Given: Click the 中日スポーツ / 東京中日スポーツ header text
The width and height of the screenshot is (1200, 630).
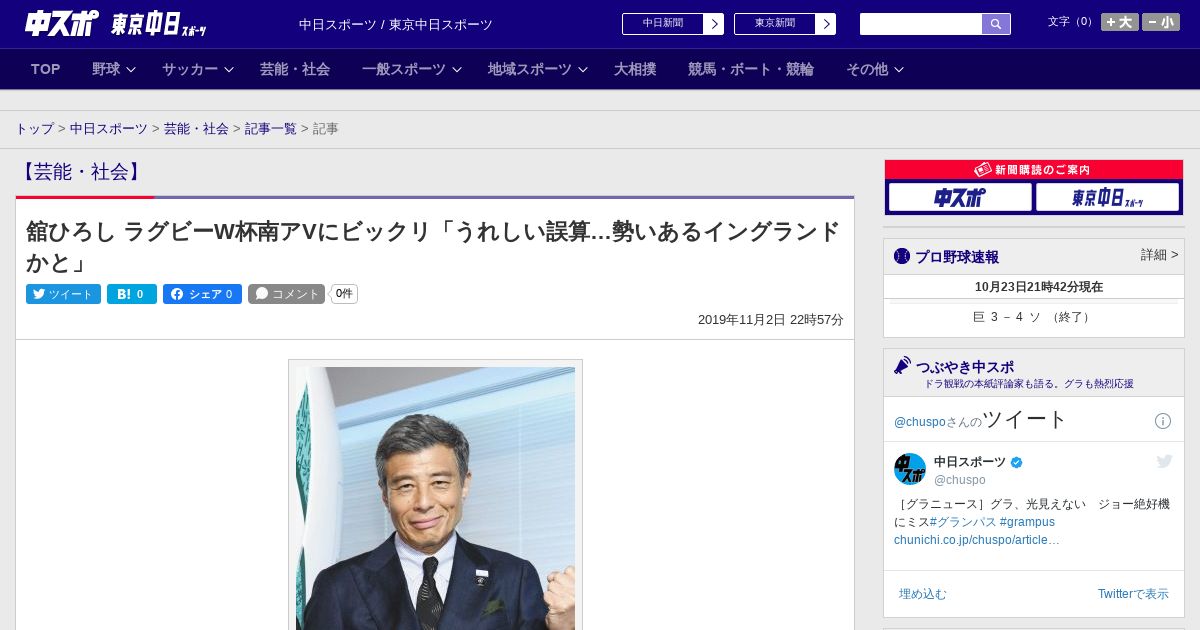Looking at the screenshot, I should pyautogui.click(x=396, y=24).
